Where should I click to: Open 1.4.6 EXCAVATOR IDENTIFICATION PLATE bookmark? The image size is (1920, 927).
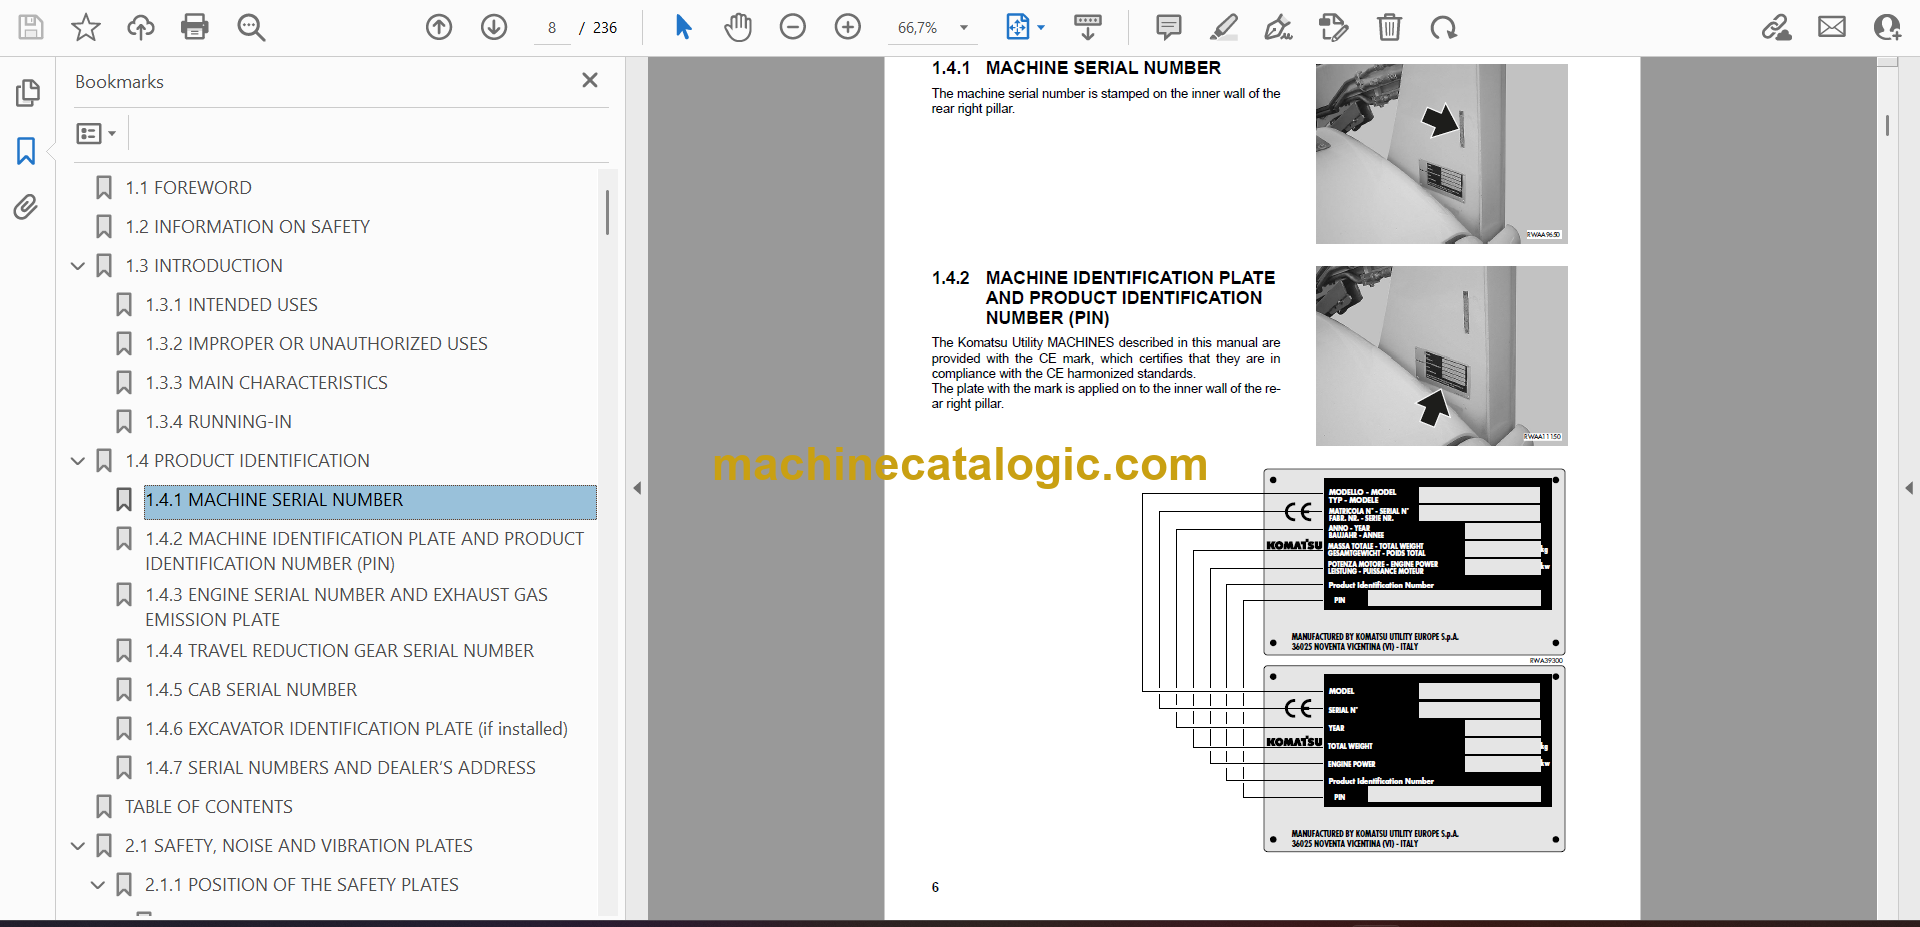(356, 729)
